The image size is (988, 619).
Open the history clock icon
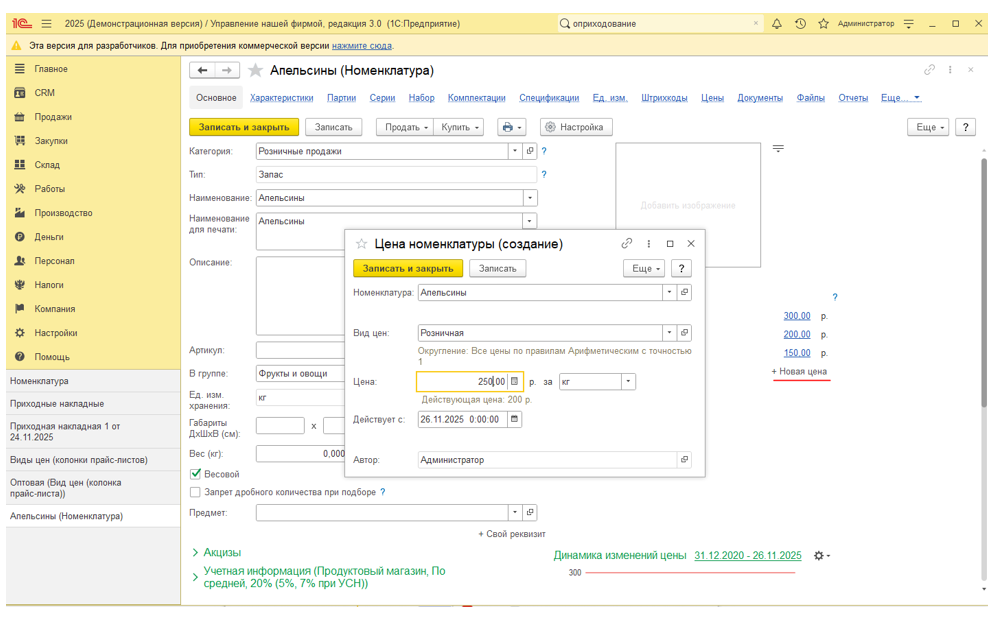[800, 23]
